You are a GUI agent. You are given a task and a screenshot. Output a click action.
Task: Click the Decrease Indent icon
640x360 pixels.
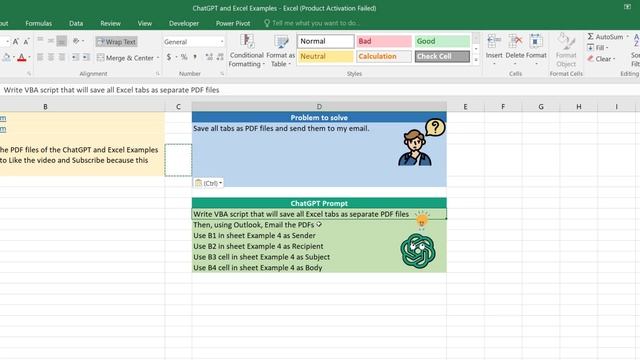click(75, 58)
